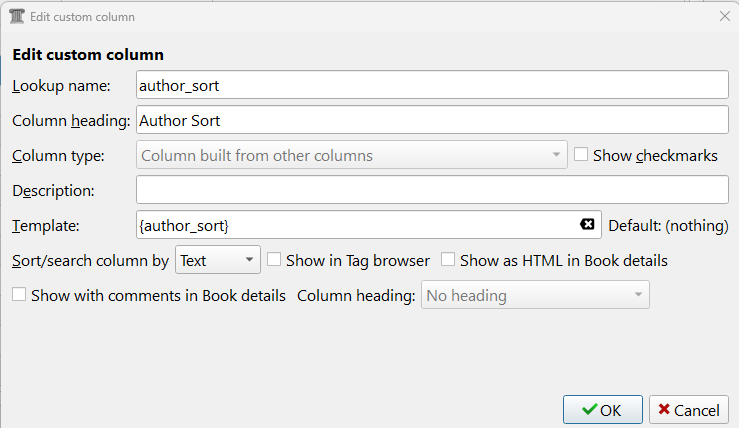Enable the Show checkmarks checkbox
The width and height of the screenshot is (739, 428).
click(x=581, y=155)
